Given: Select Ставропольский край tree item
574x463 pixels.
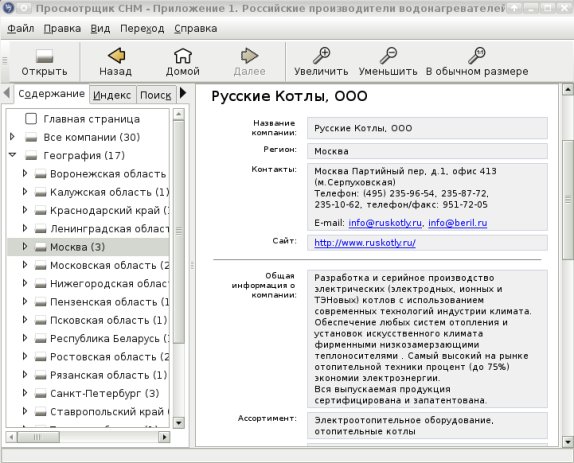Looking at the screenshot, I should [x=109, y=412].
